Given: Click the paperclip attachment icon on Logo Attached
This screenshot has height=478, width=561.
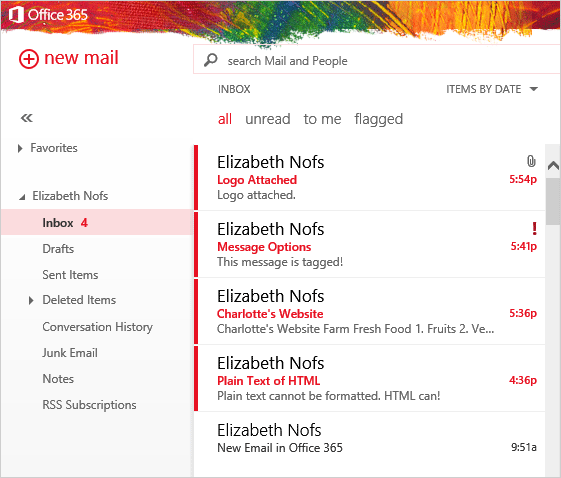Looking at the screenshot, I should click(x=531, y=161).
